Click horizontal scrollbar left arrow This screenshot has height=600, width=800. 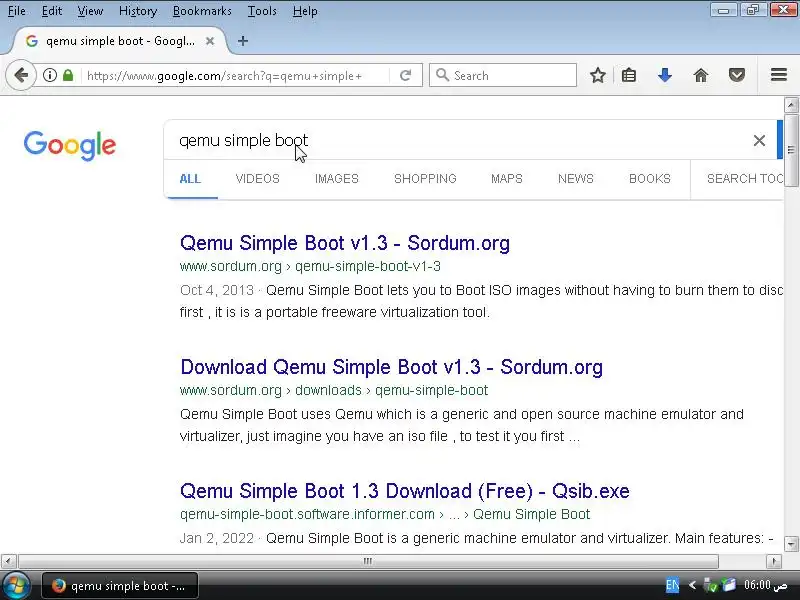point(8,561)
